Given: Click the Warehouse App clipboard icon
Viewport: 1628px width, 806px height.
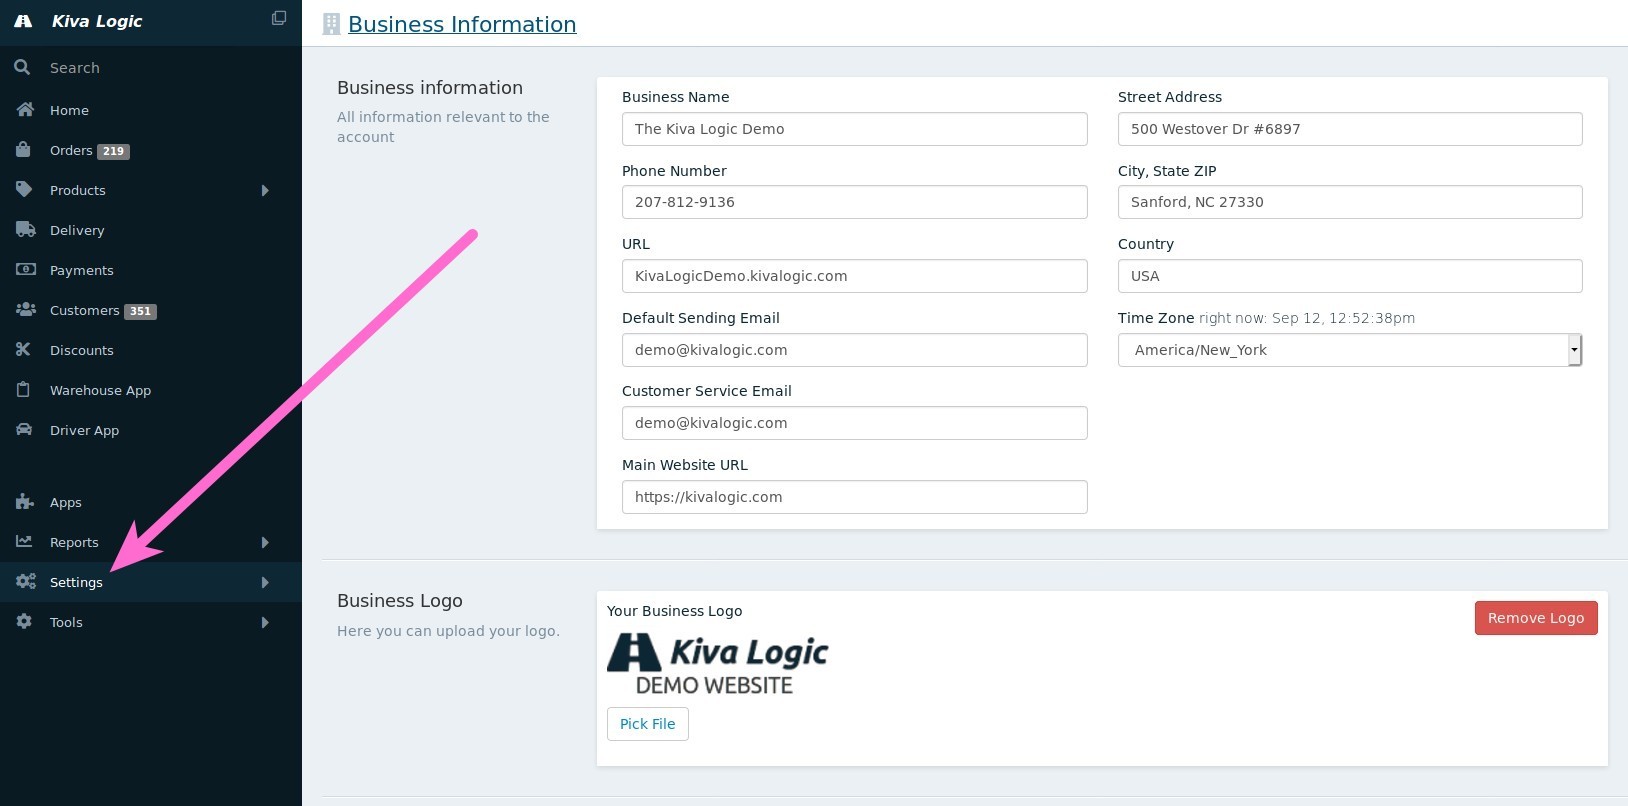Looking at the screenshot, I should (x=23, y=390).
